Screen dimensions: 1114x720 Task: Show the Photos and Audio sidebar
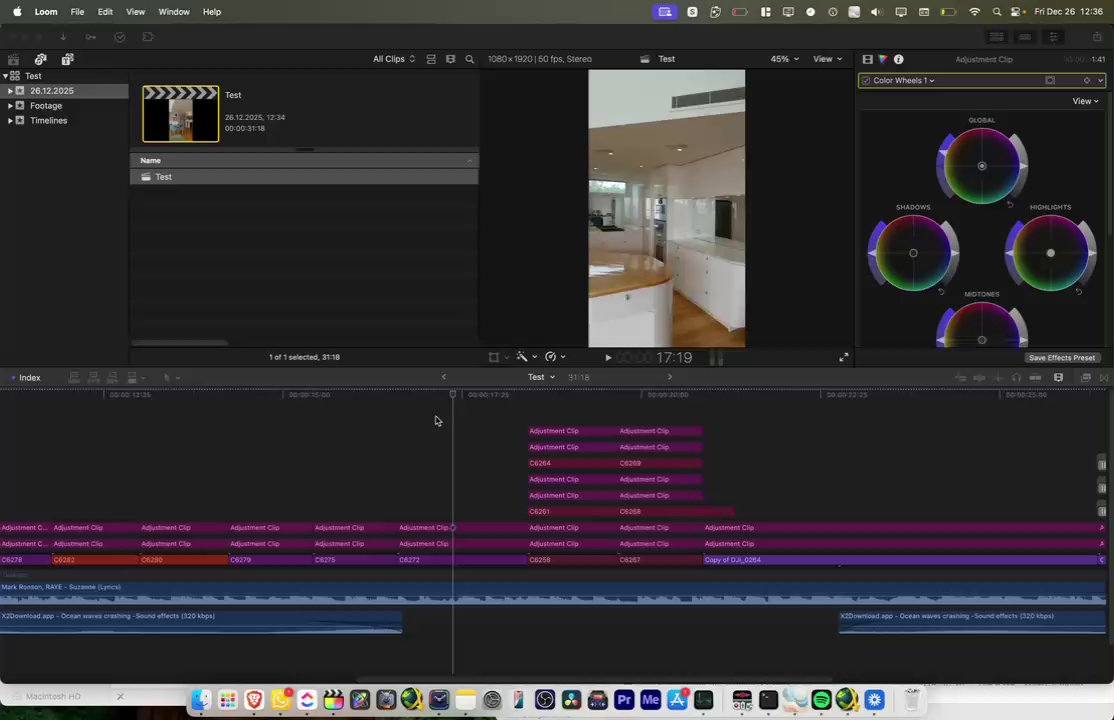tap(40, 59)
